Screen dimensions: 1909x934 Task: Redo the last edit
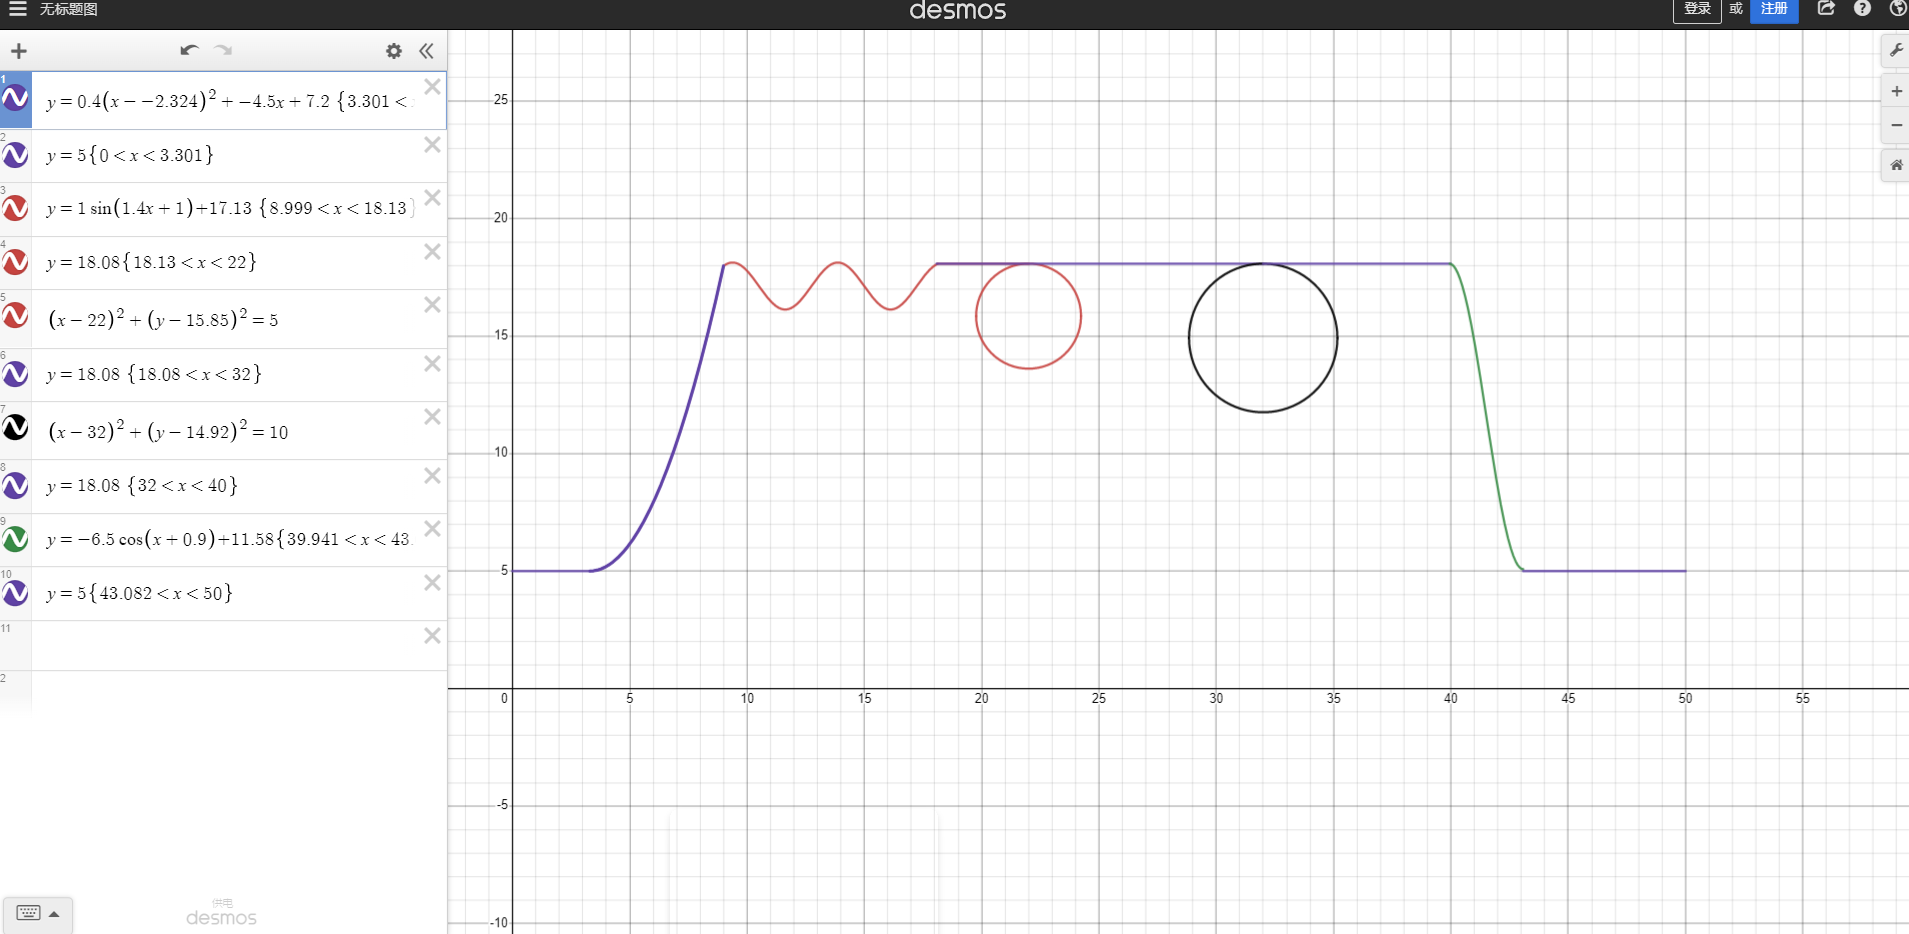pyautogui.click(x=223, y=50)
